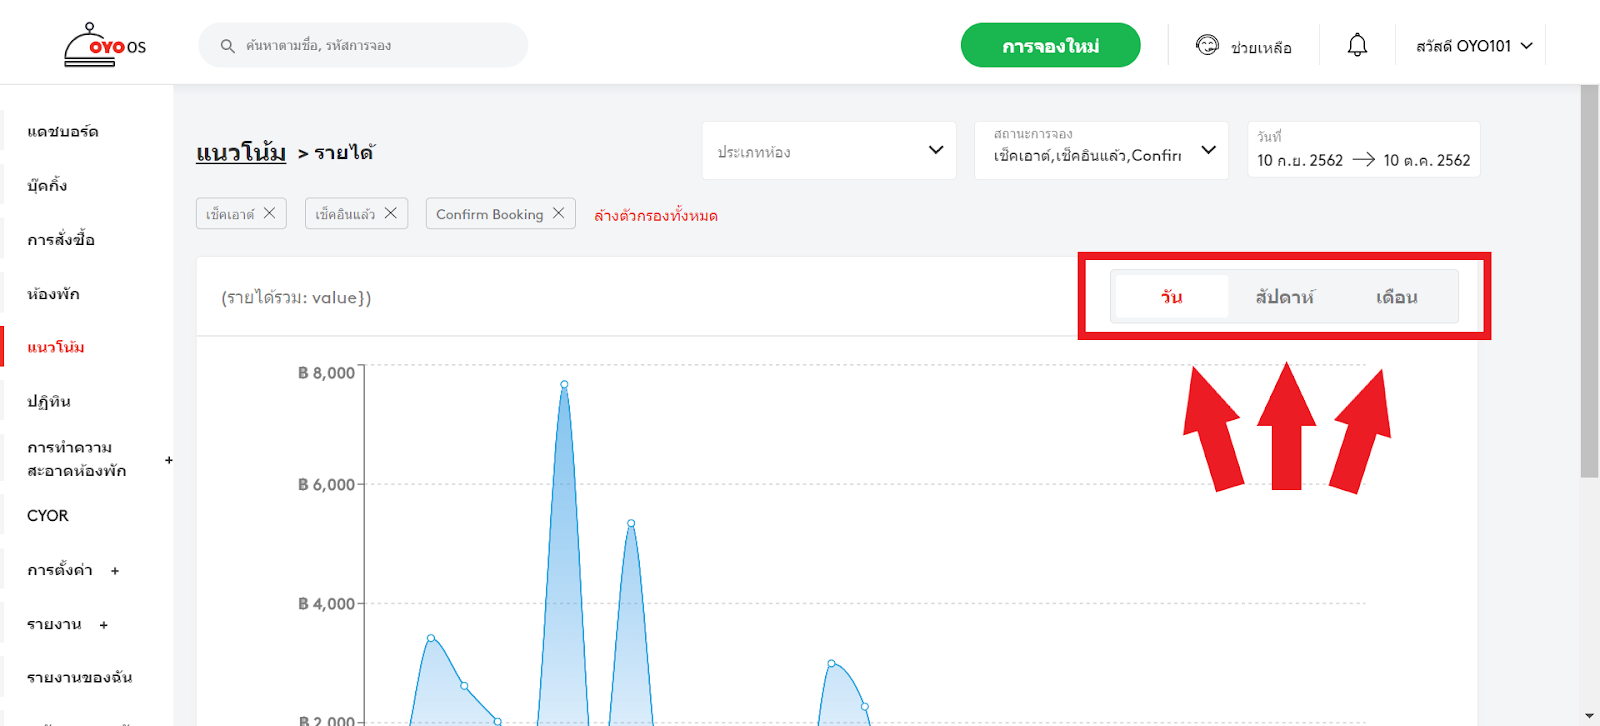Click the ฿ 4,000 axis label

(326, 604)
